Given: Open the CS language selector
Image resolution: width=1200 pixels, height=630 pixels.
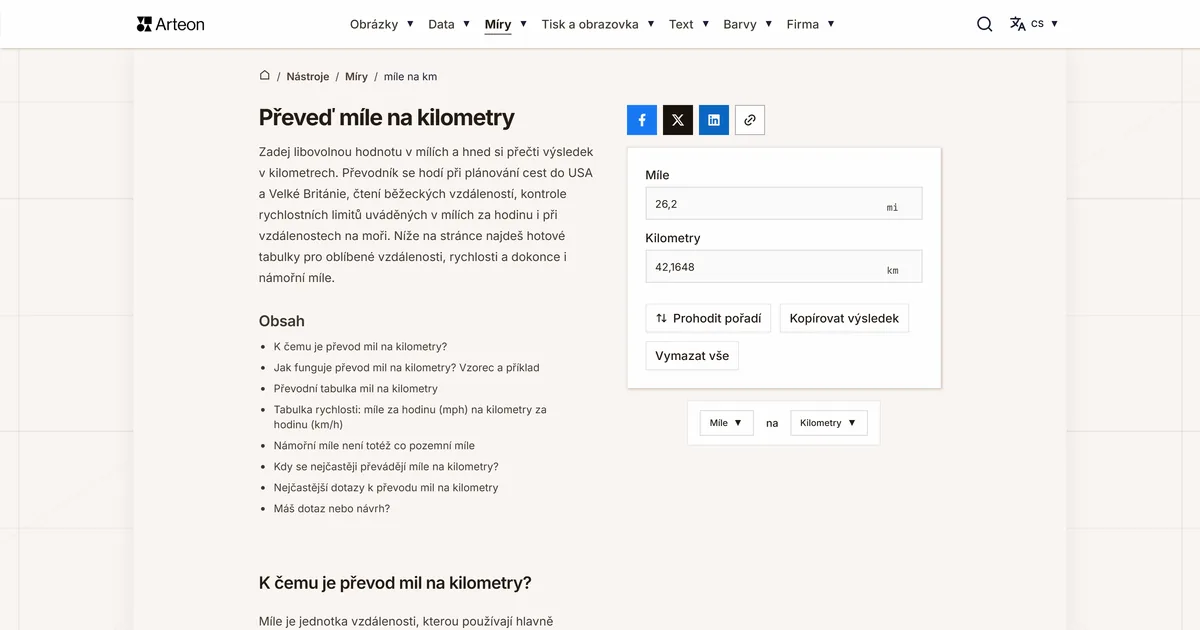Looking at the screenshot, I should point(1045,24).
